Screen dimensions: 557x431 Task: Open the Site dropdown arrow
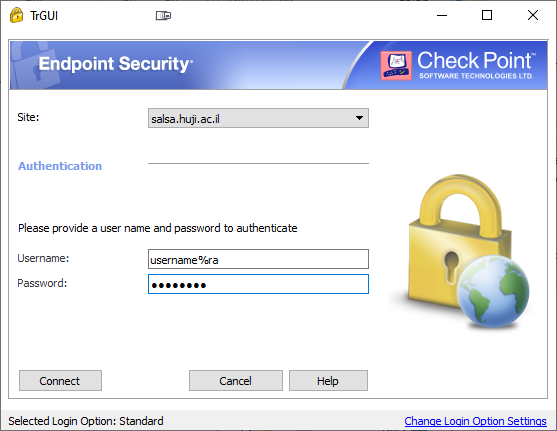click(x=359, y=118)
